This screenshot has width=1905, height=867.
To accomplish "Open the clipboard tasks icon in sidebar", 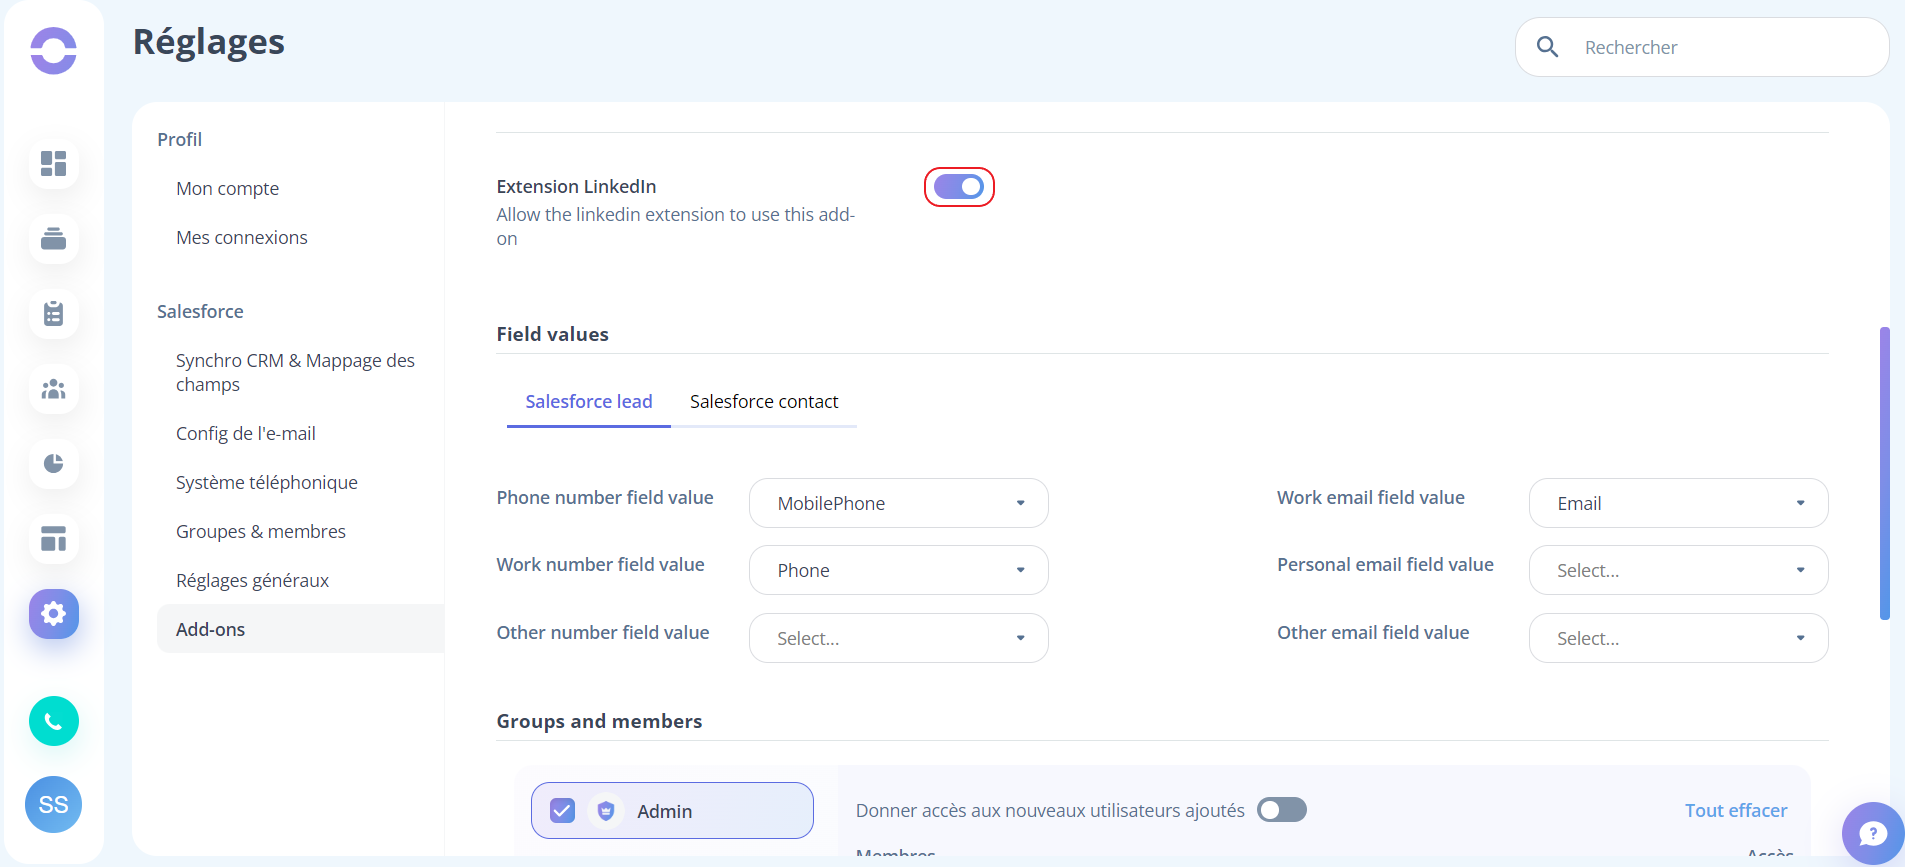I will [x=54, y=313].
